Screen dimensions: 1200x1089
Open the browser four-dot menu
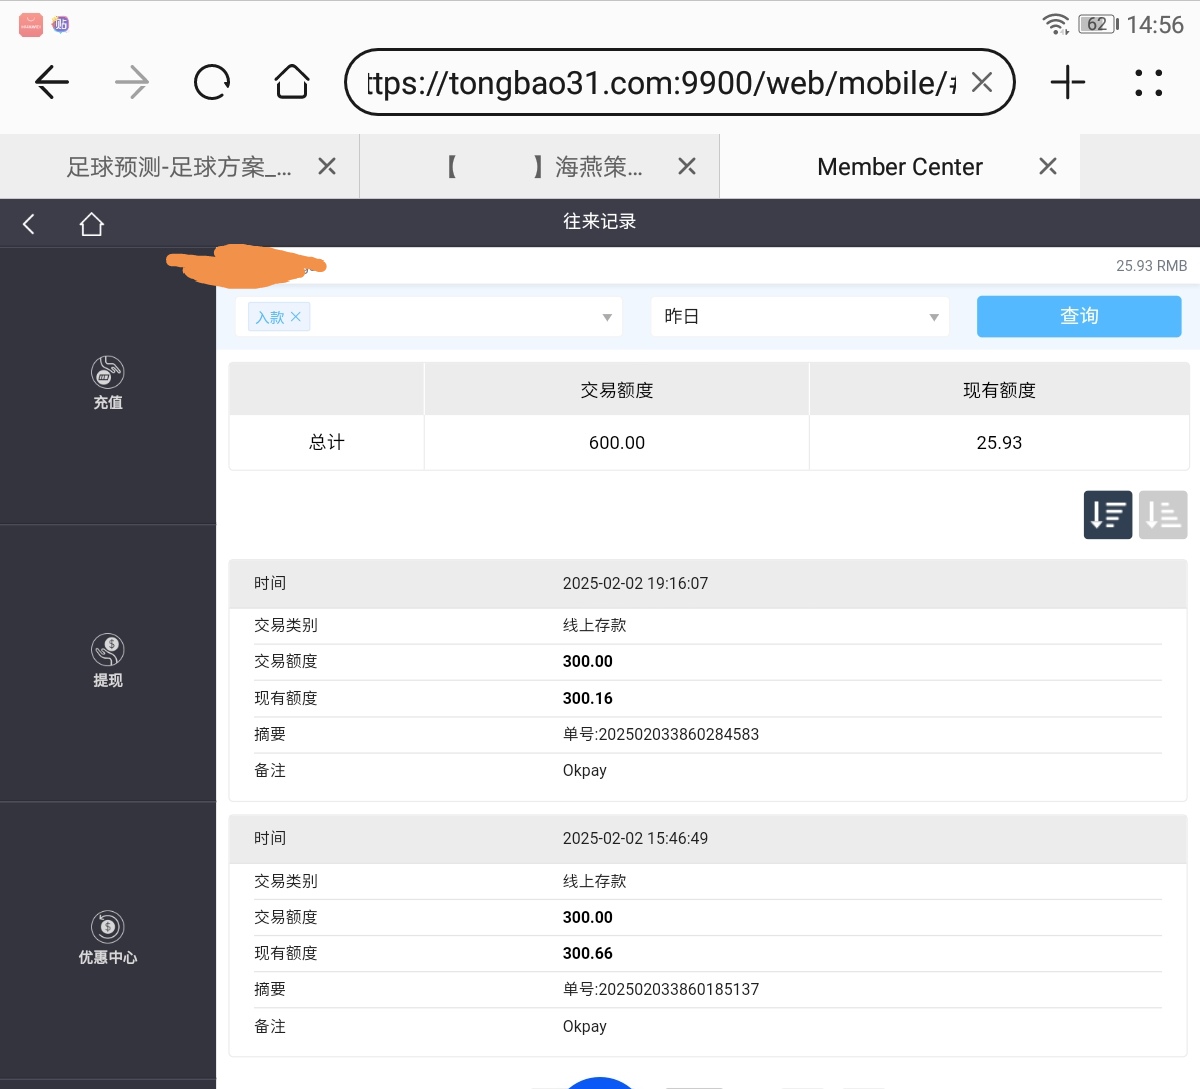(x=1148, y=82)
